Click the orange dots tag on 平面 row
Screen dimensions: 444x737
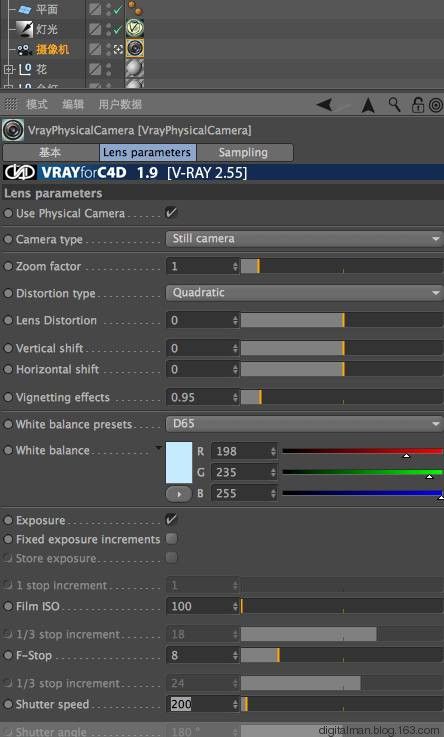click(x=135, y=8)
